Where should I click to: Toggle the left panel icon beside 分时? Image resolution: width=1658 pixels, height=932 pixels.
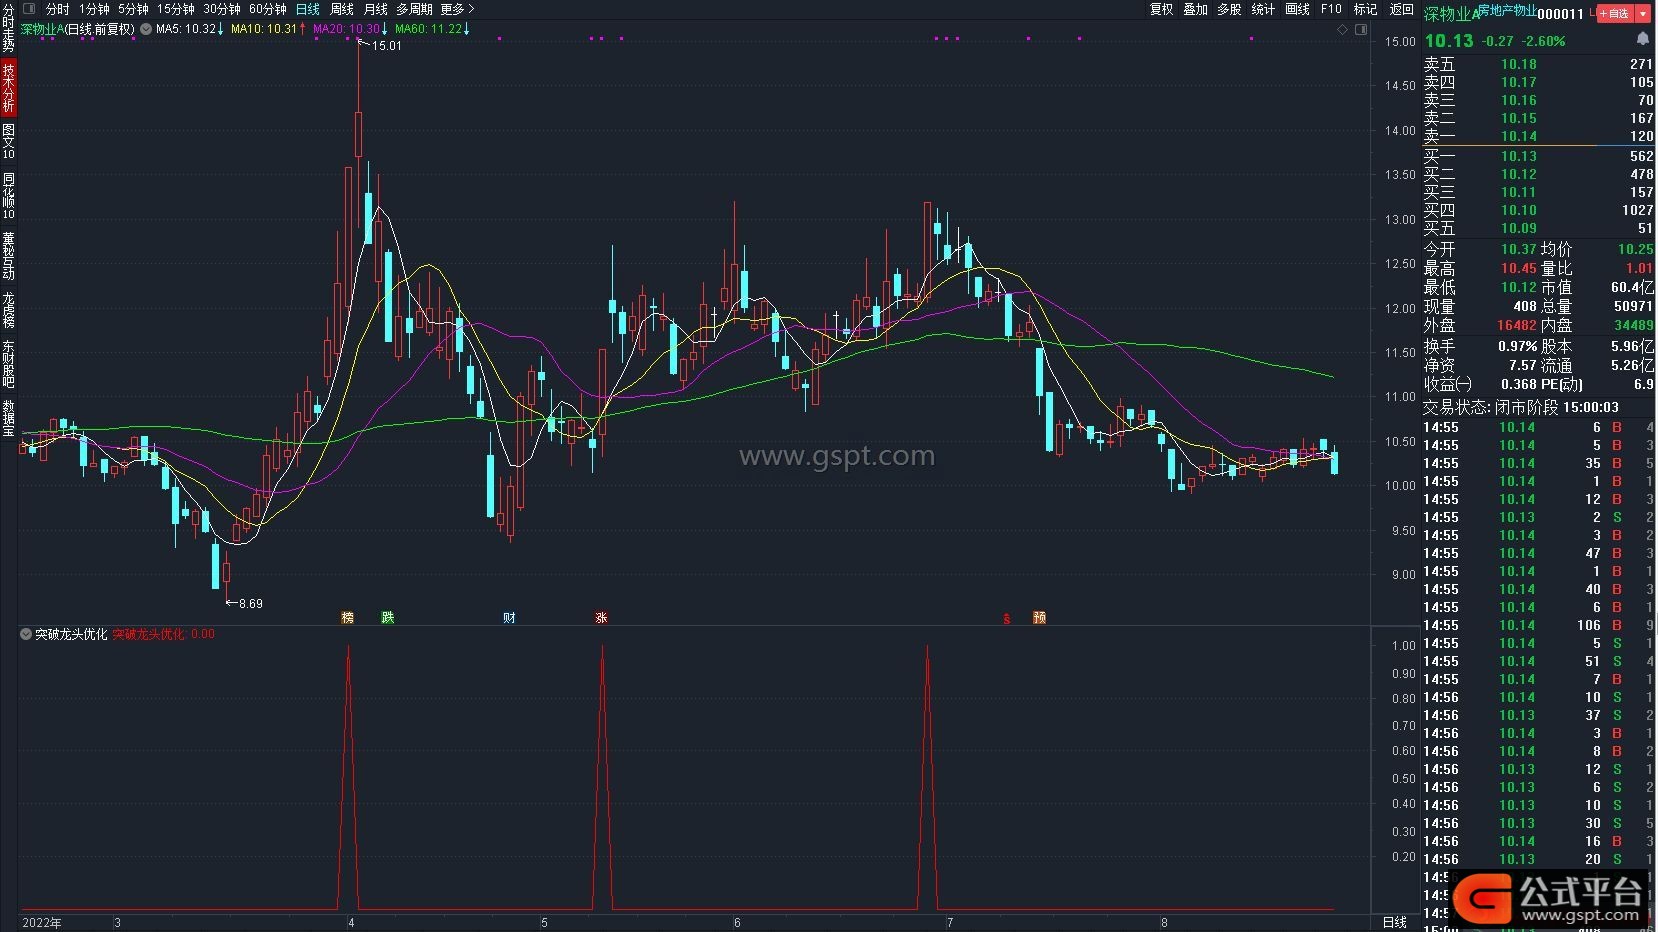[x=29, y=9]
